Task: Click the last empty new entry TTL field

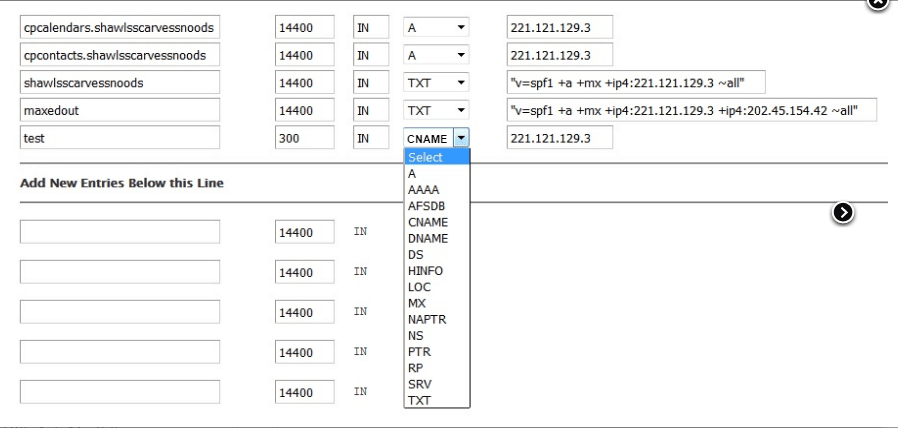Action: coord(304,393)
